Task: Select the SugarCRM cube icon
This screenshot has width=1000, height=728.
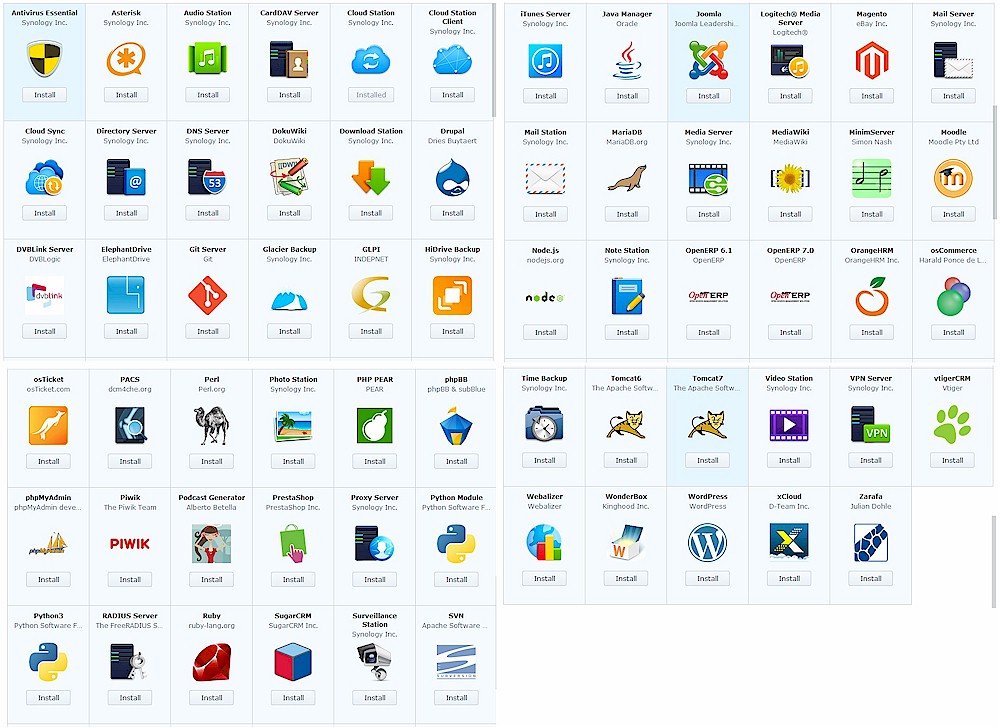Action: (293, 662)
